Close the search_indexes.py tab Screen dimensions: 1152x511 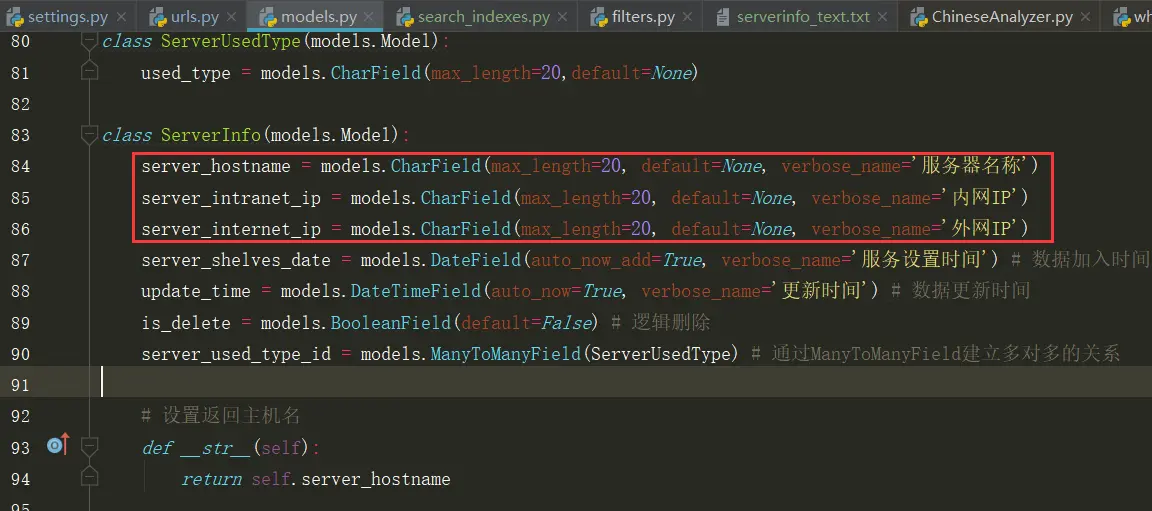[563, 16]
